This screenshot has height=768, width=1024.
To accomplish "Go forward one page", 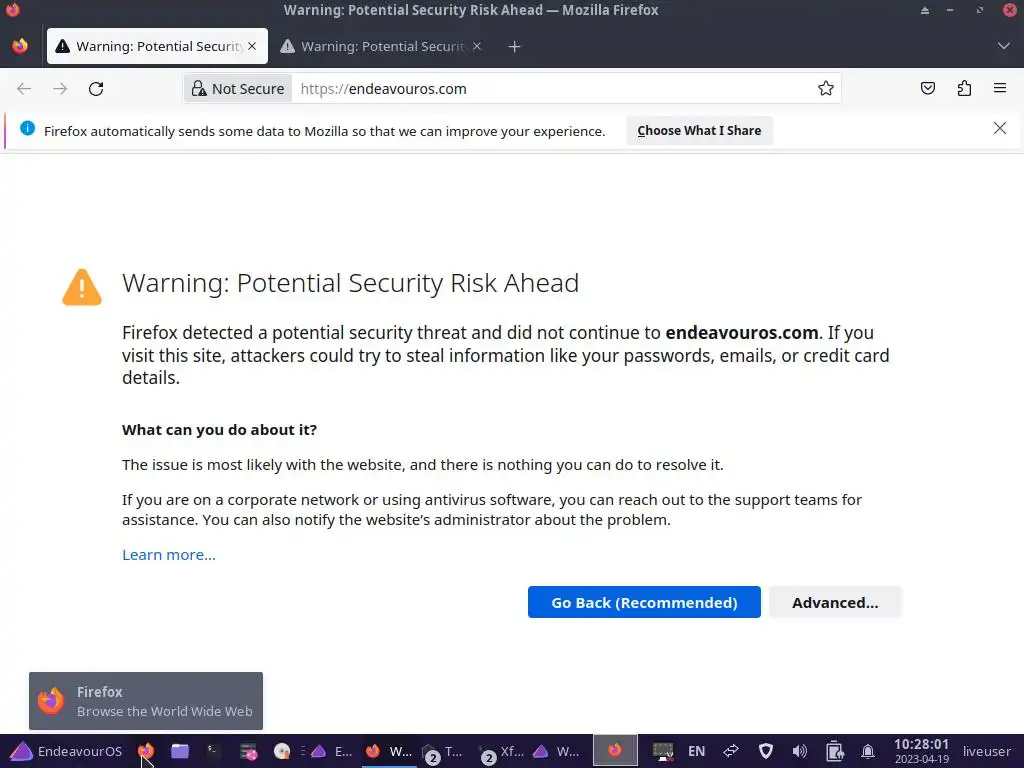I will coord(60,89).
